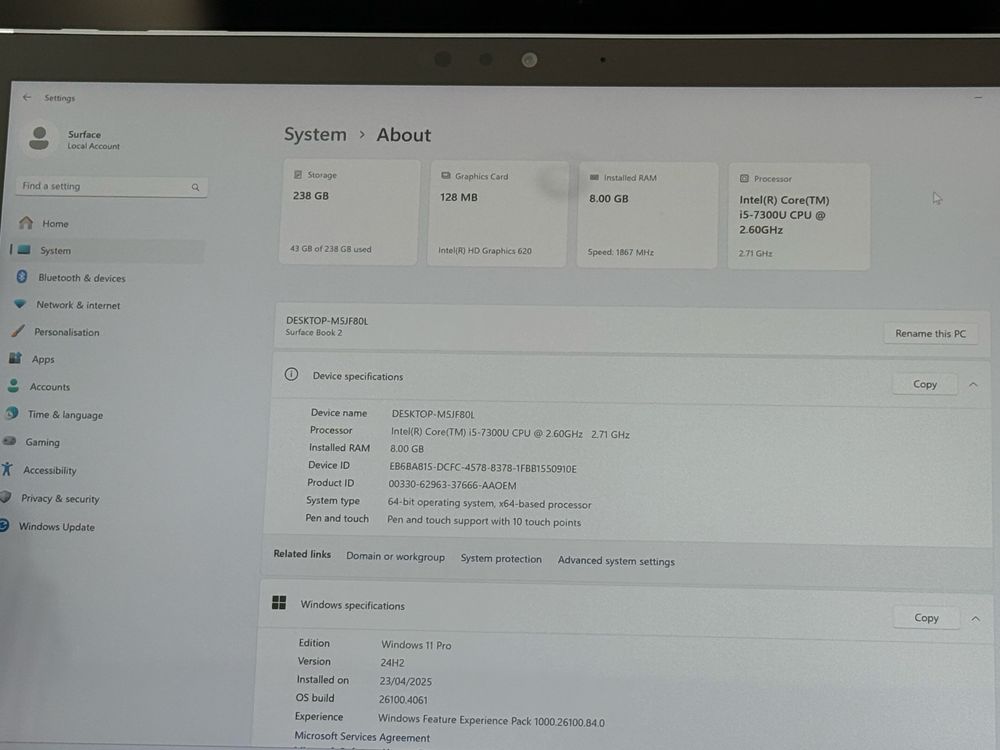Click the search magnifier icon
1000x750 pixels.
195,187
